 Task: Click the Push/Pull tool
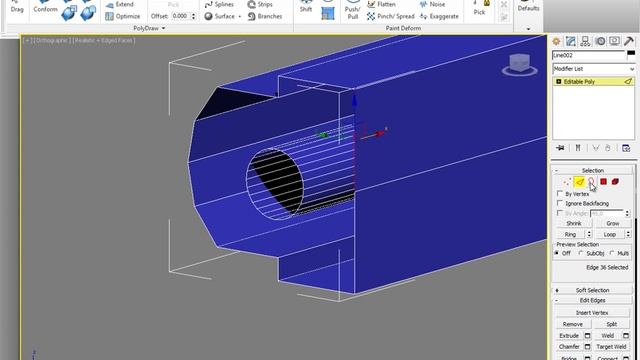click(352, 10)
